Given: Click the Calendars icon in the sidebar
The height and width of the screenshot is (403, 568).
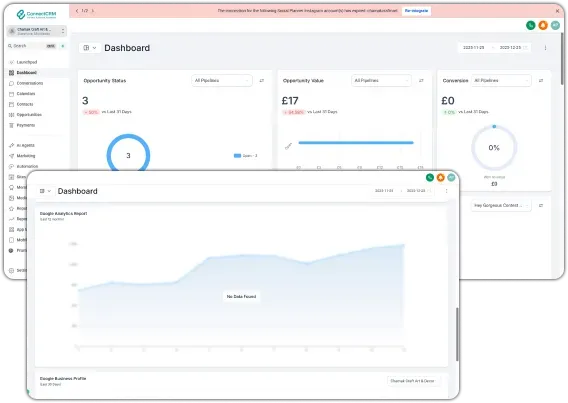Looking at the screenshot, I should point(11,93).
